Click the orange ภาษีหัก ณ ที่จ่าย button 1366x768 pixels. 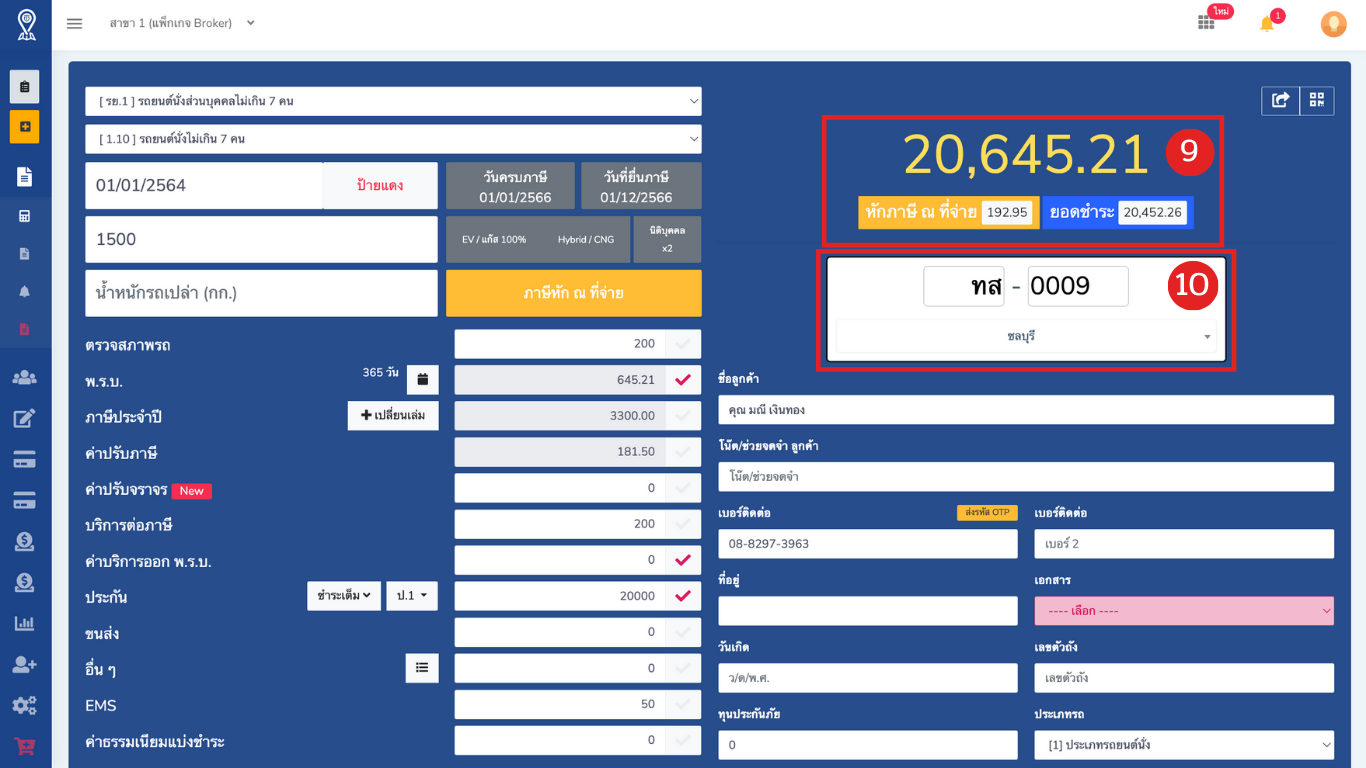574,293
